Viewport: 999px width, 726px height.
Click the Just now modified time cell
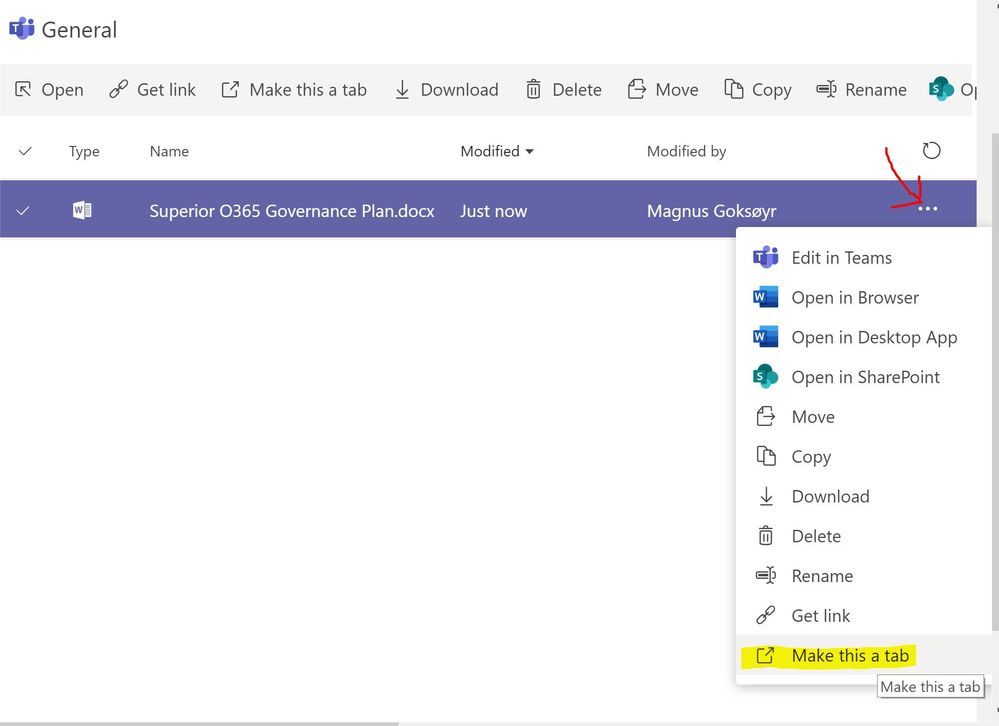tap(493, 211)
